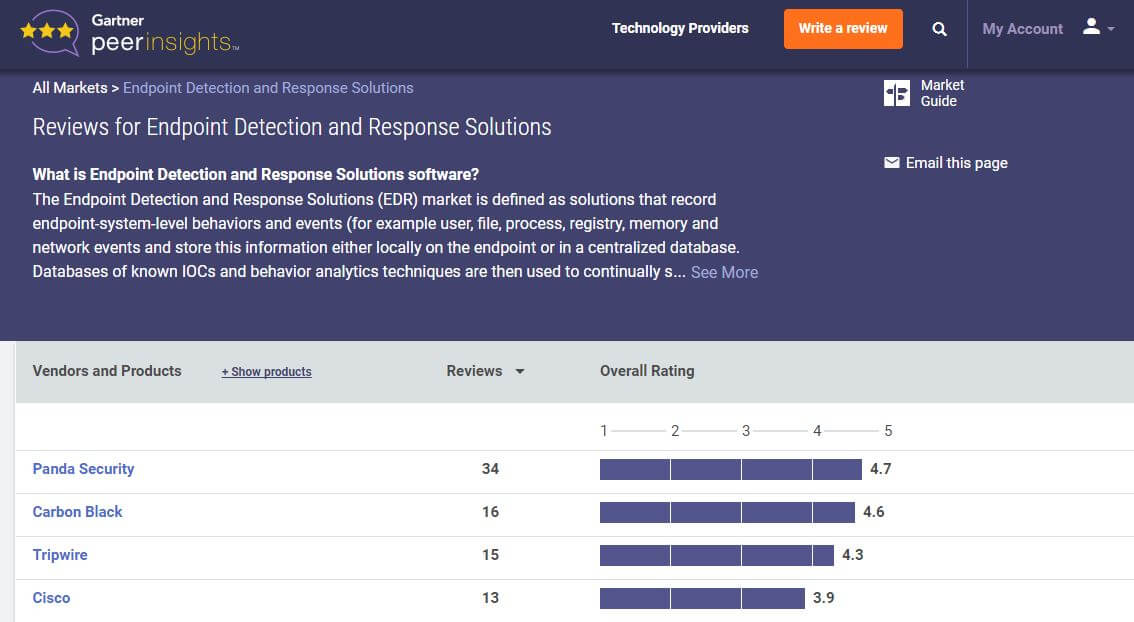Image resolution: width=1134 pixels, height=622 pixels.
Task: Go to All Markets breadcrumb
Action: (69, 88)
